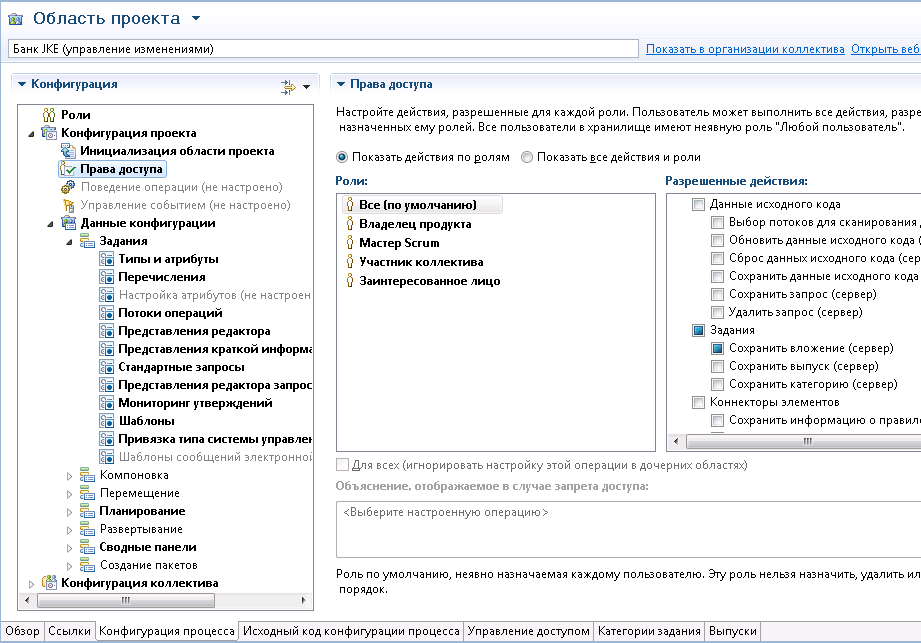Toggle the Задания group checkbox

click(698, 330)
